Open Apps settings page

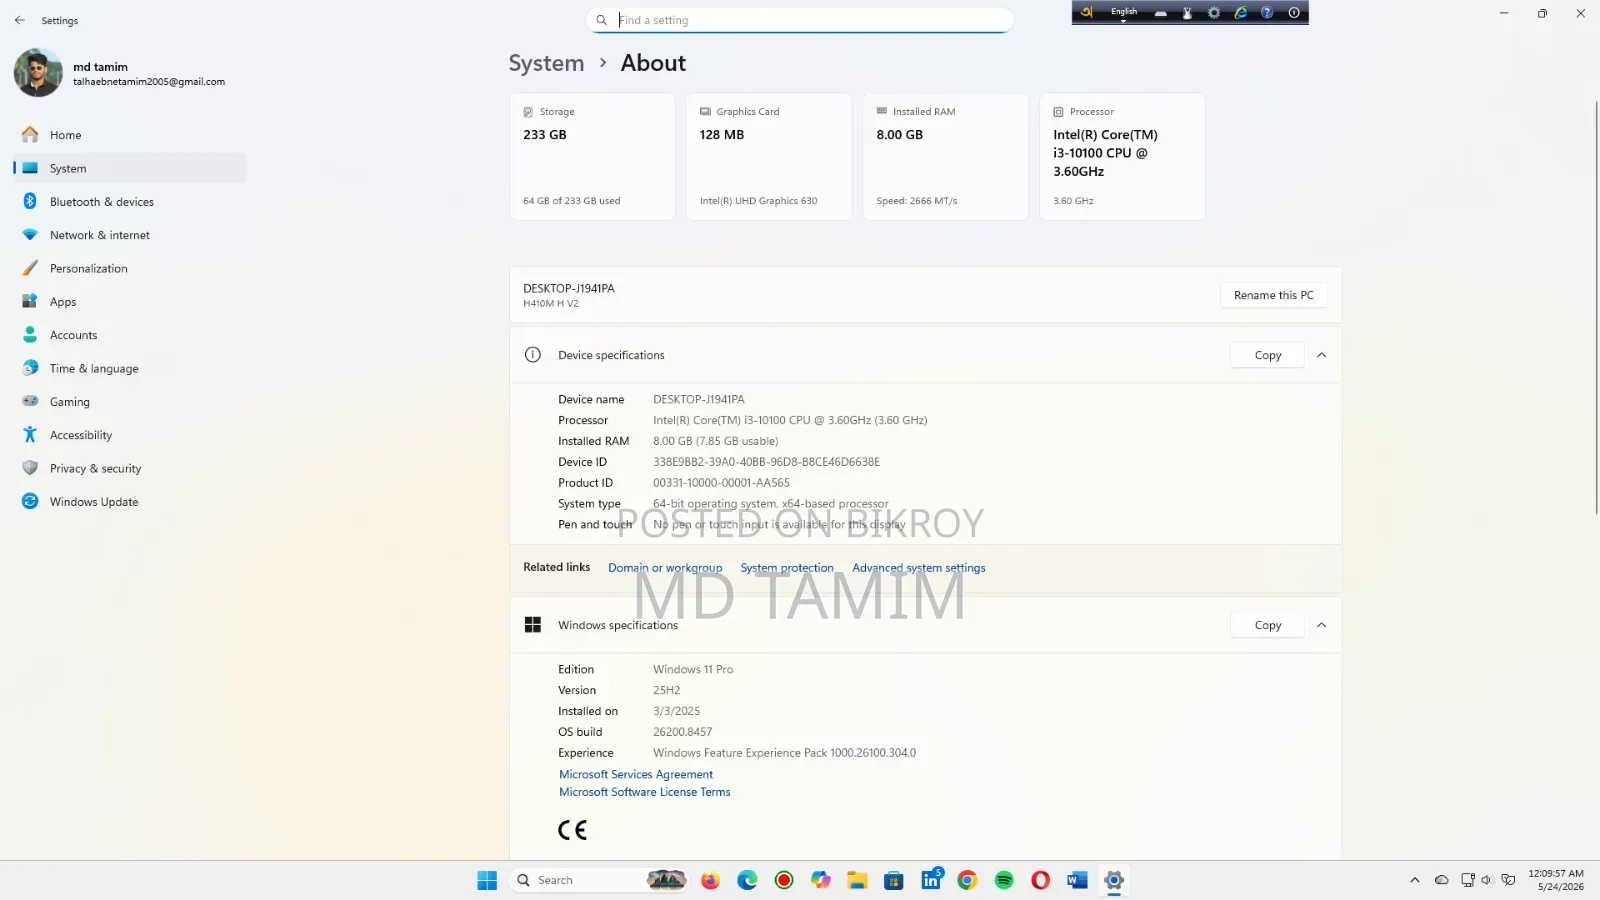click(x=130, y=302)
